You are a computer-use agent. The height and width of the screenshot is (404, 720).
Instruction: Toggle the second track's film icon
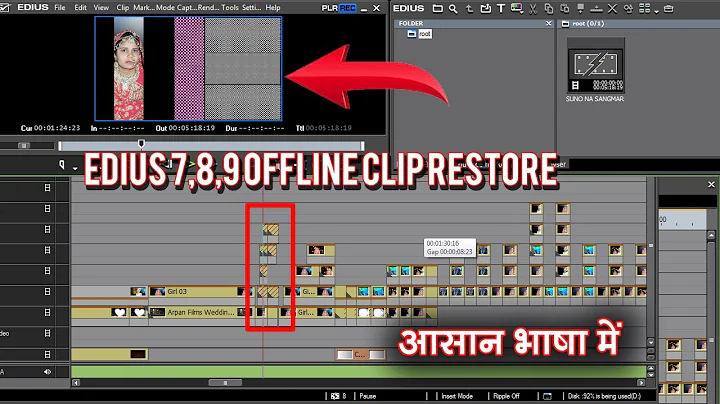click(47, 208)
